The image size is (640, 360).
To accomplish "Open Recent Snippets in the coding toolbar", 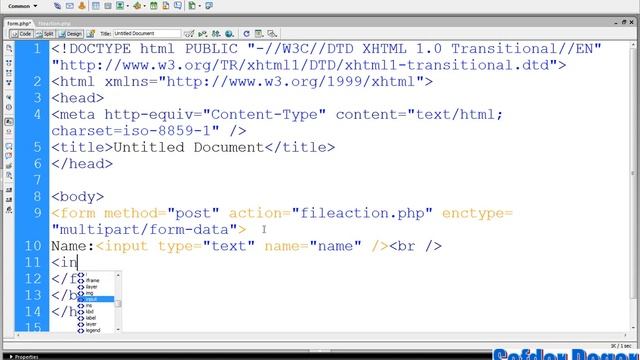I will pos(9,176).
